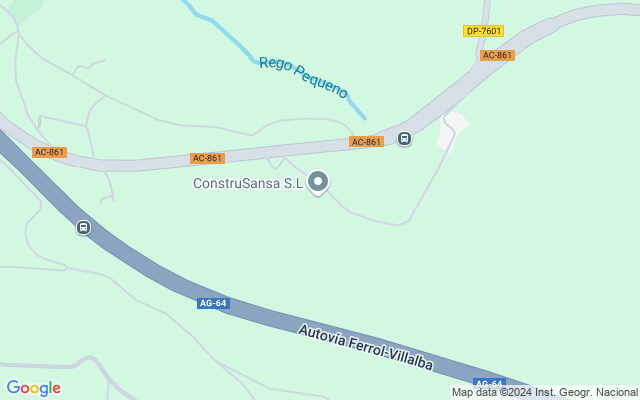Select the Rego Pequeno stream label

pyautogui.click(x=303, y=77)
